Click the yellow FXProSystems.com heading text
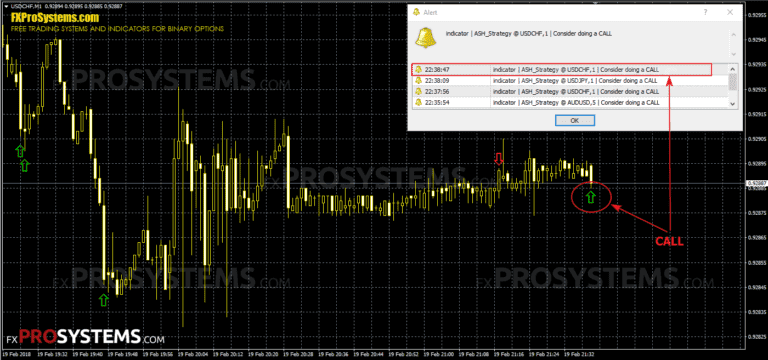The height and width of the screenshot is (360, 768). [x=55, y=18]
